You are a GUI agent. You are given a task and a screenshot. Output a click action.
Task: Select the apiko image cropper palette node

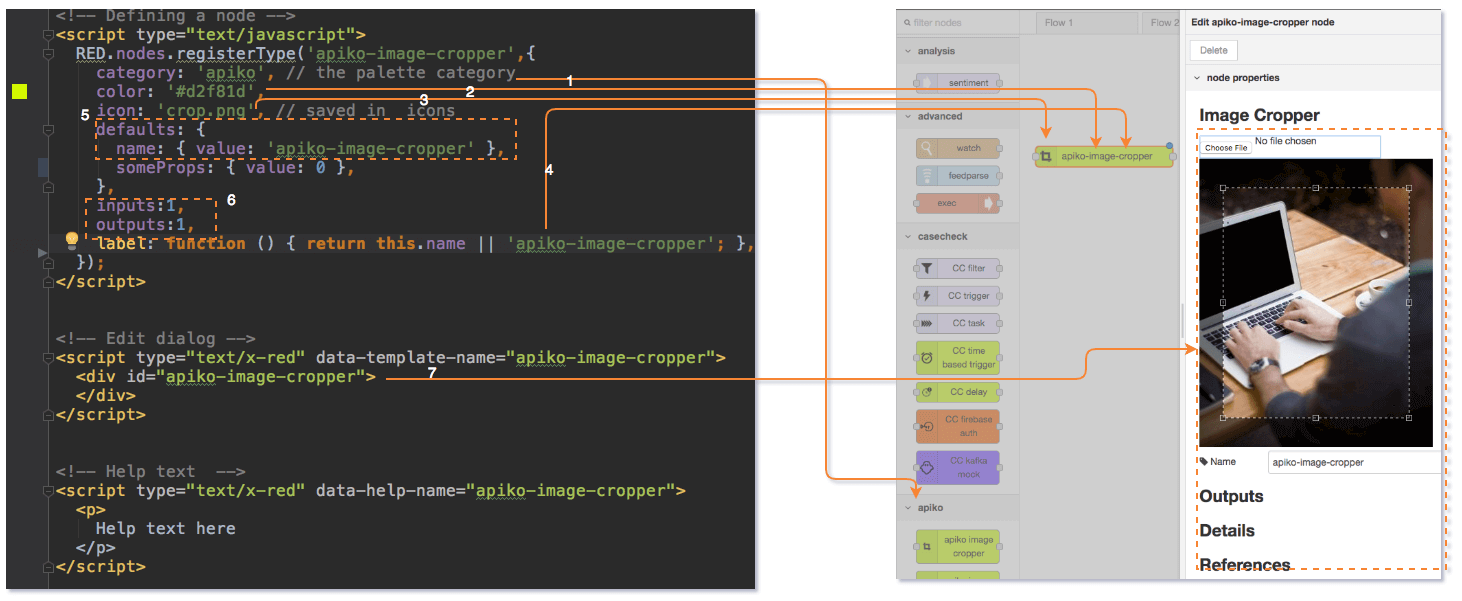957,545
